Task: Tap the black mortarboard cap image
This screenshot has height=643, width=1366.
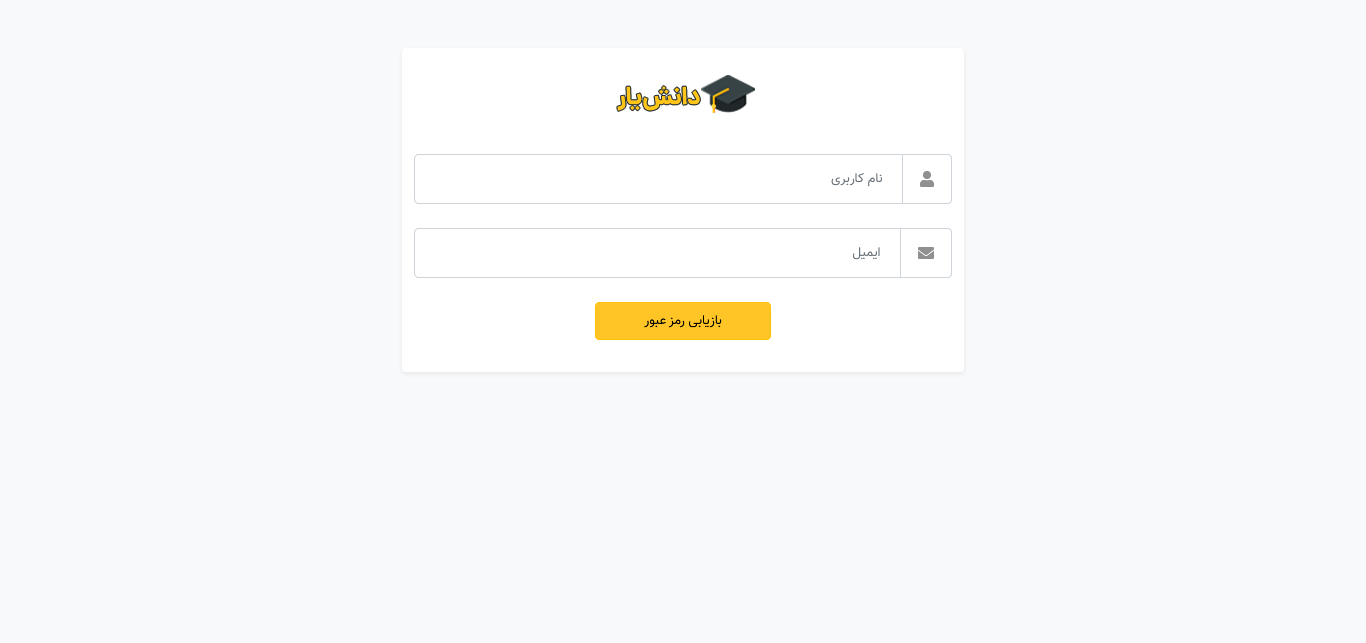Action: 728,94
